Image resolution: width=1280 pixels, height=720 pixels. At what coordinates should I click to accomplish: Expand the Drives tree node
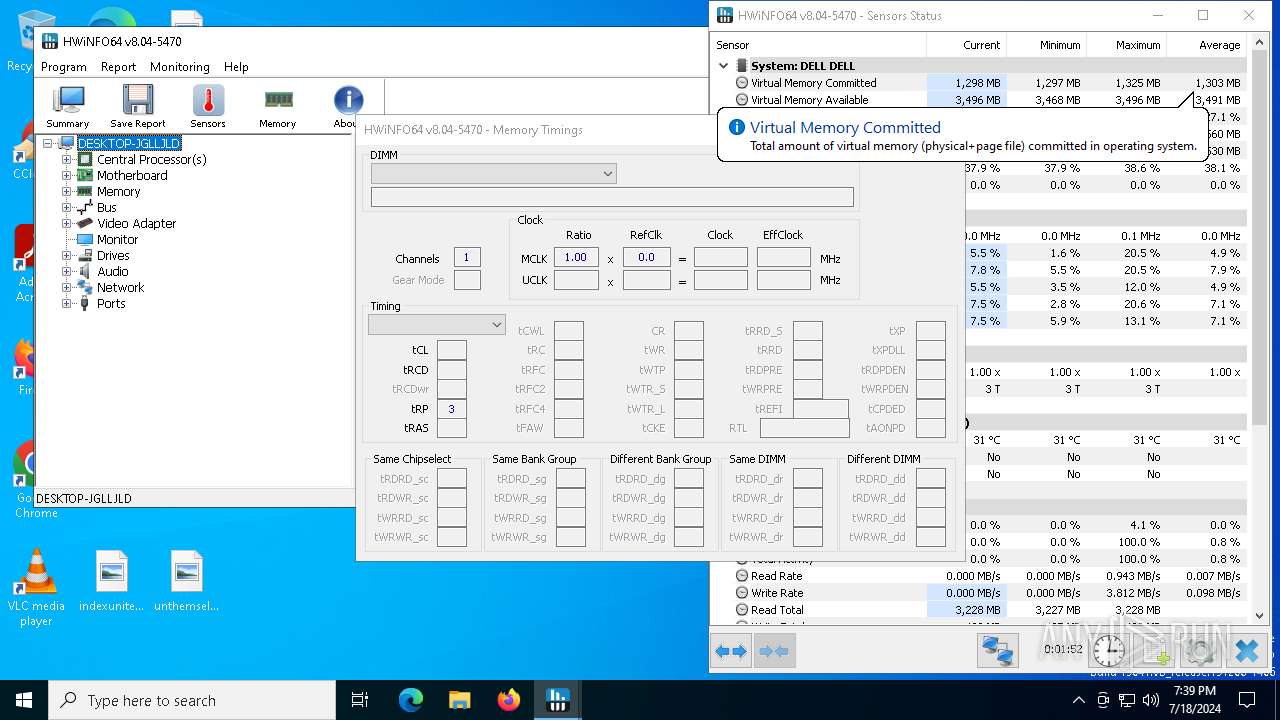pos(67,255)
